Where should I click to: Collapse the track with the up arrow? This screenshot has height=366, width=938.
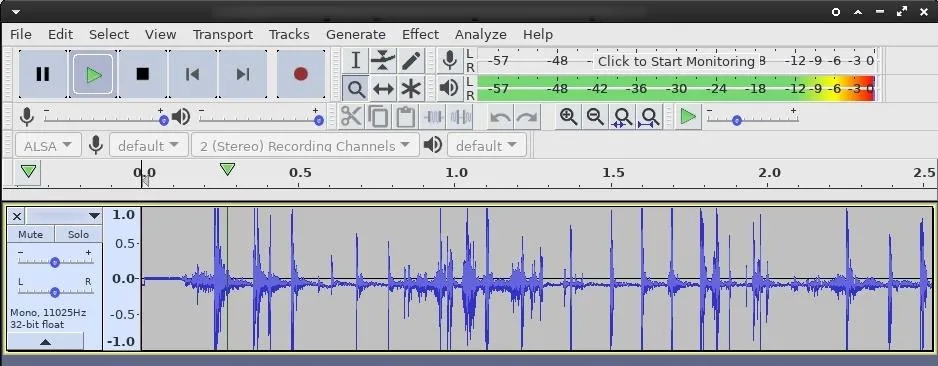[x=45, y=342]
